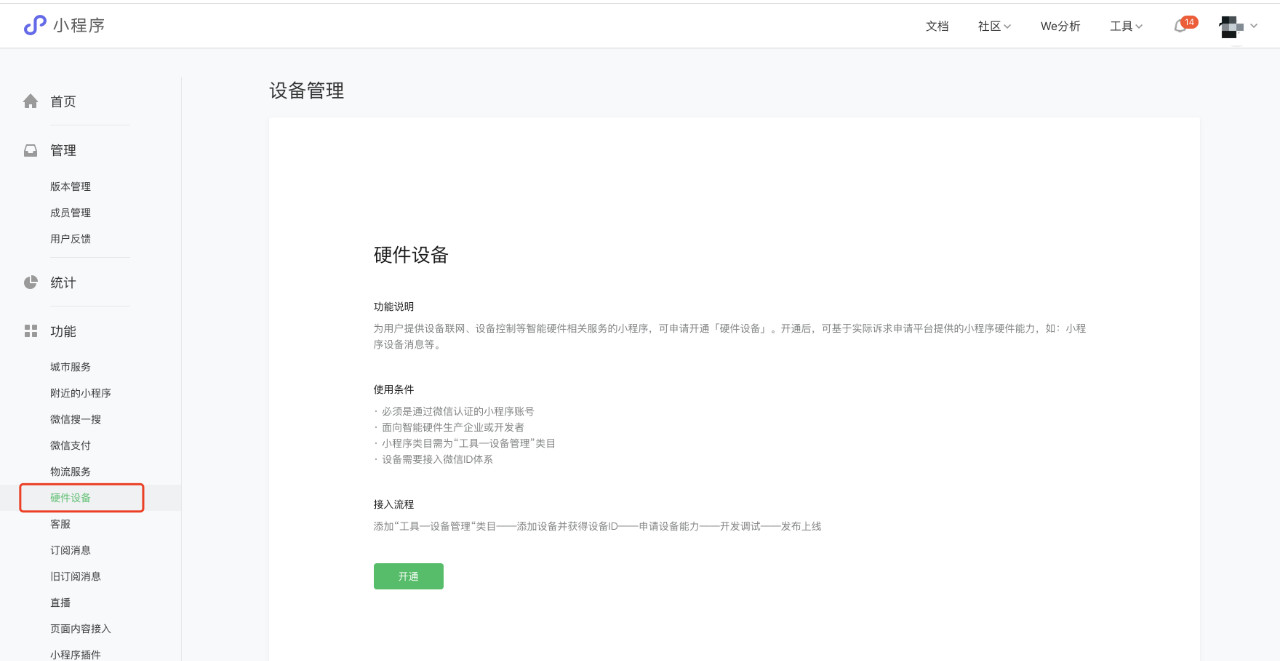Open 文档 in the top navigation
1280x661 pixels.
pos(937,27)
